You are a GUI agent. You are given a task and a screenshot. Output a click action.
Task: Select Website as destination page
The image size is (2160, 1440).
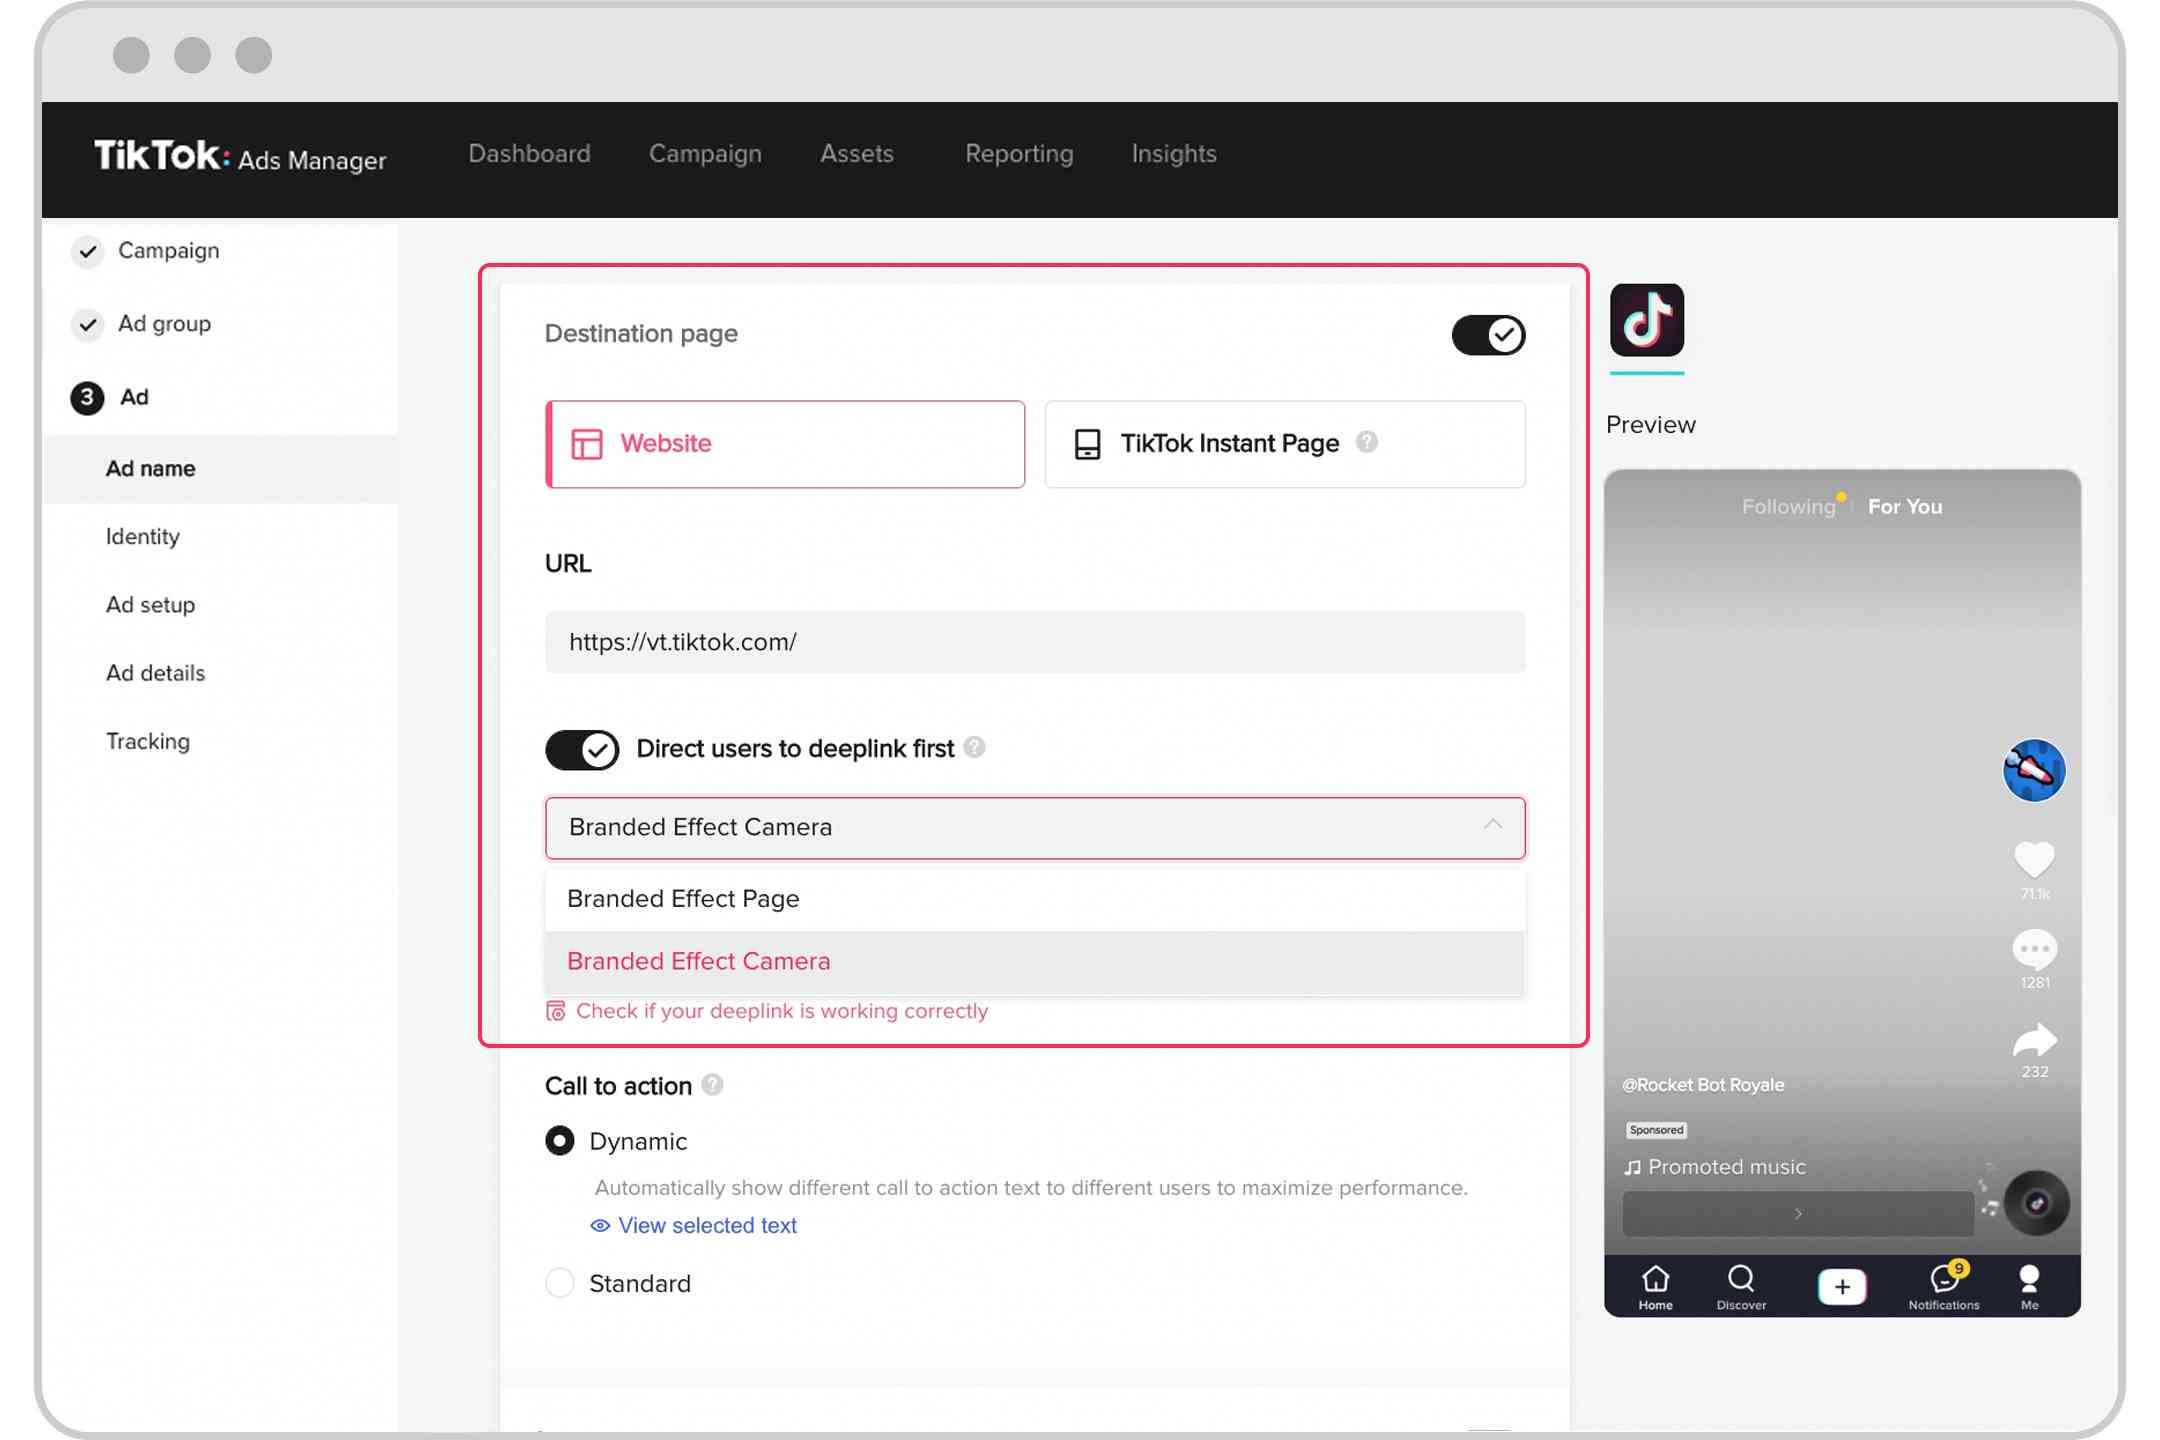(x=785, y=444)
